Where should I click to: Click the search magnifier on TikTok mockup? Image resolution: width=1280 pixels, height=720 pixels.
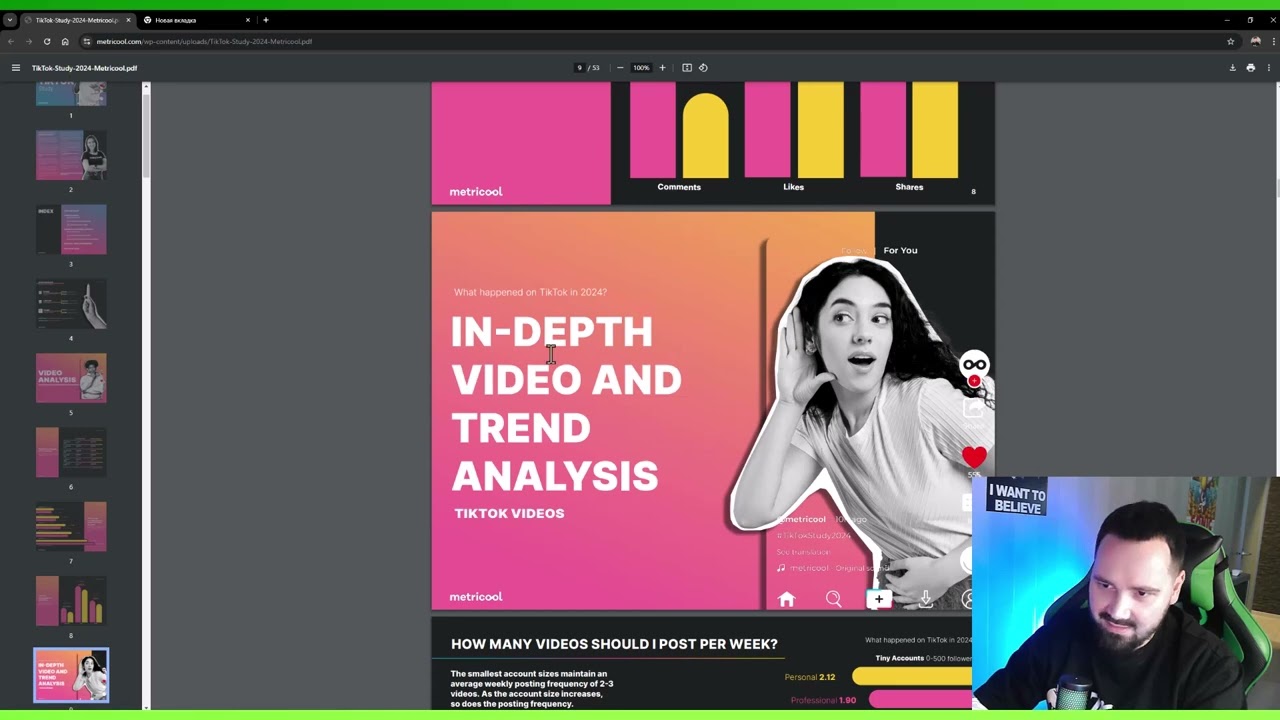[833, 599]
